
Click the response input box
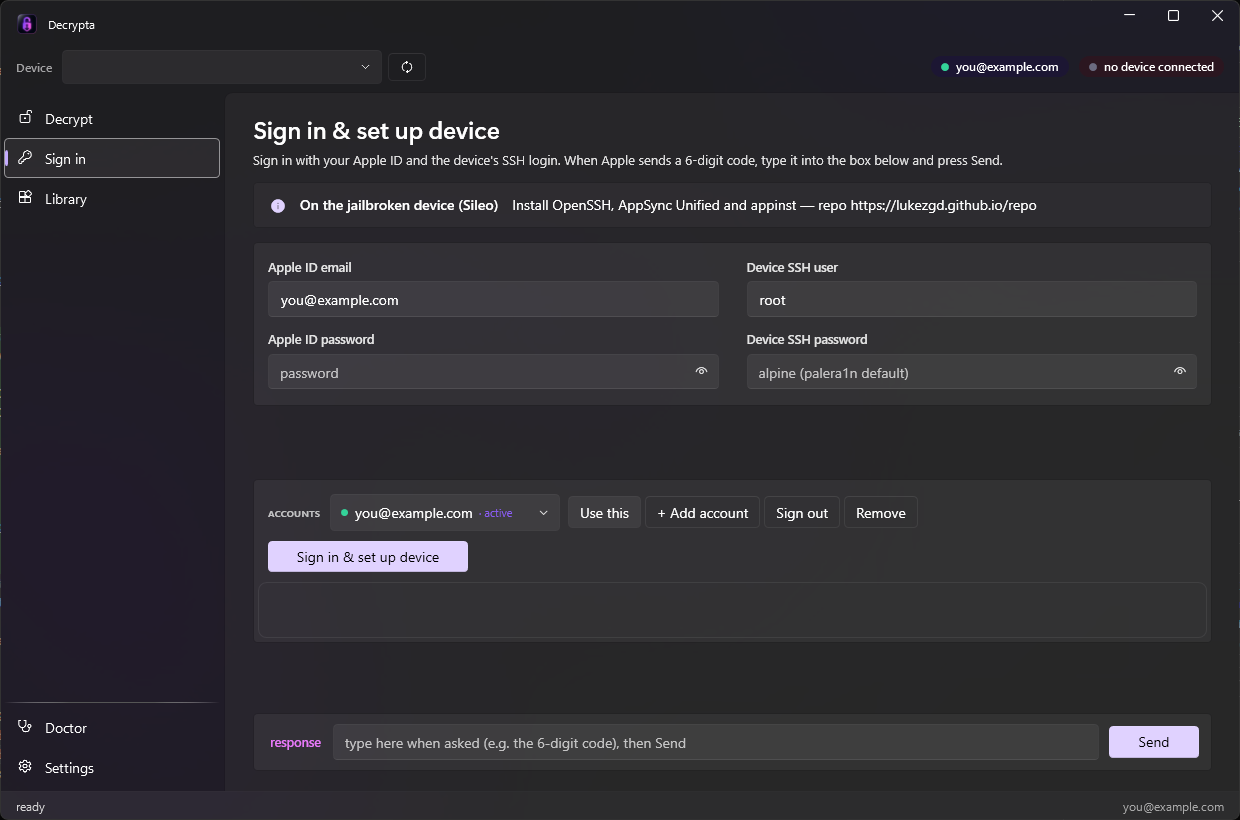[x=716, y=742]
